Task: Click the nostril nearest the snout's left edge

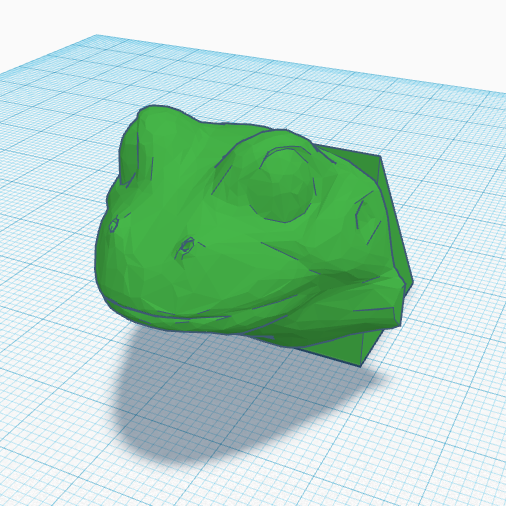Action: click(113, 225)
